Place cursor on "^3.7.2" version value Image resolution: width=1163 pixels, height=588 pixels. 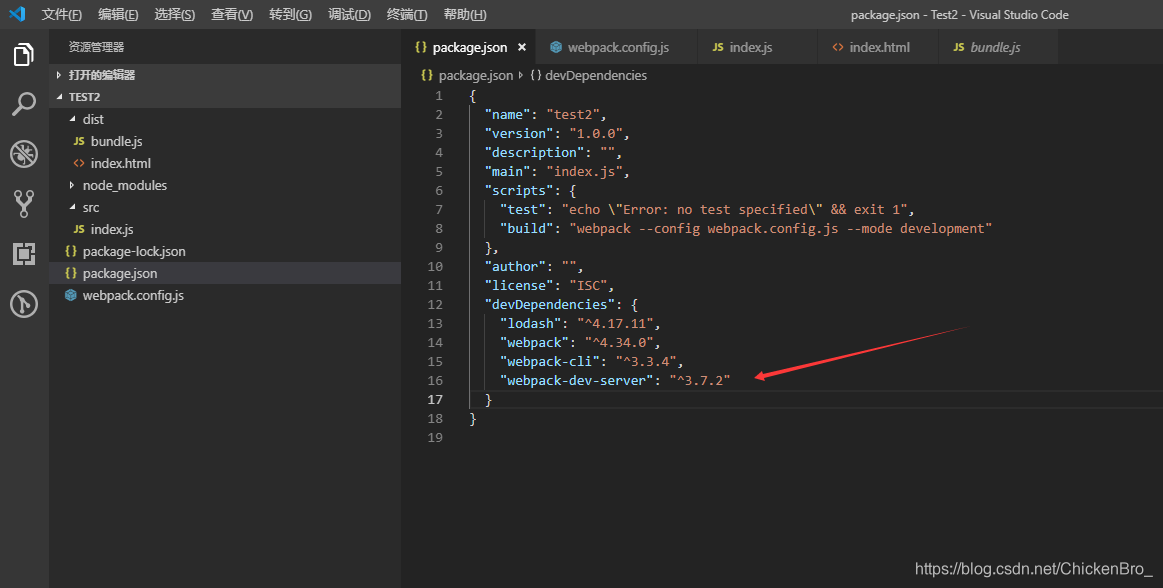coord(699,380)
